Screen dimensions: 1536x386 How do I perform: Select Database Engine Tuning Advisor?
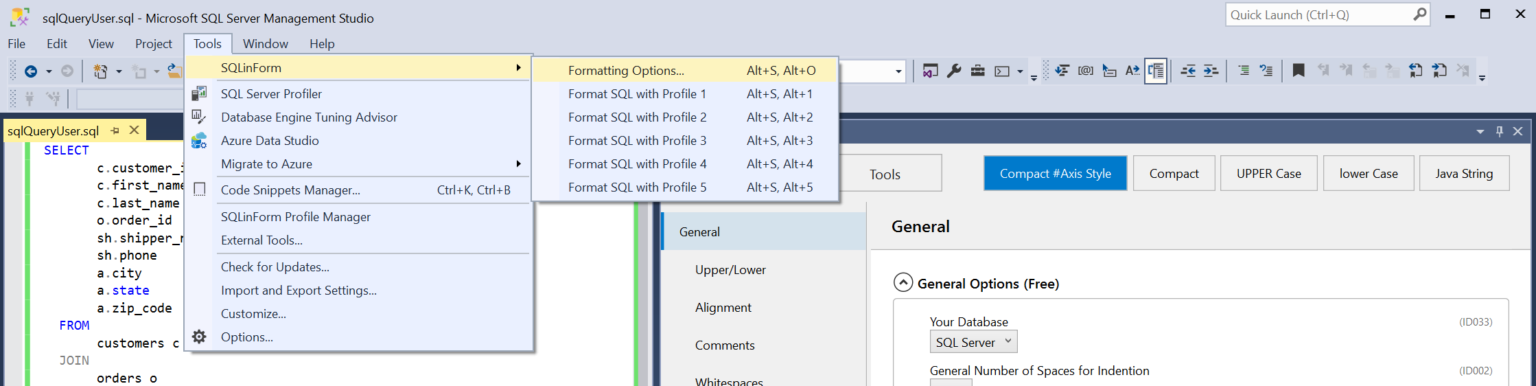click(x=357, y=117)
